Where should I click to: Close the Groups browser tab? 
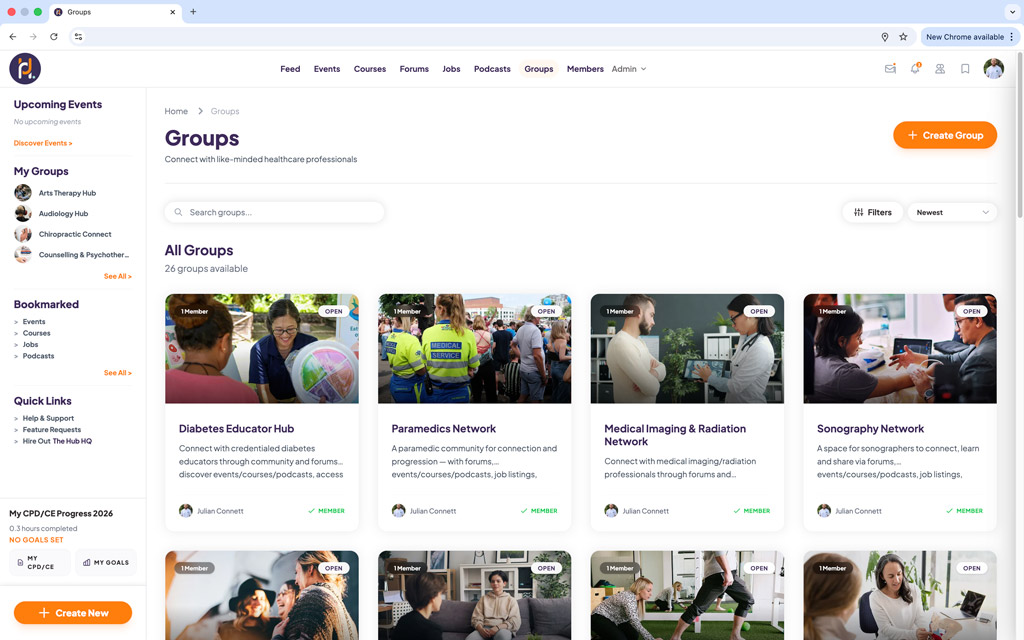click(172, 12)
